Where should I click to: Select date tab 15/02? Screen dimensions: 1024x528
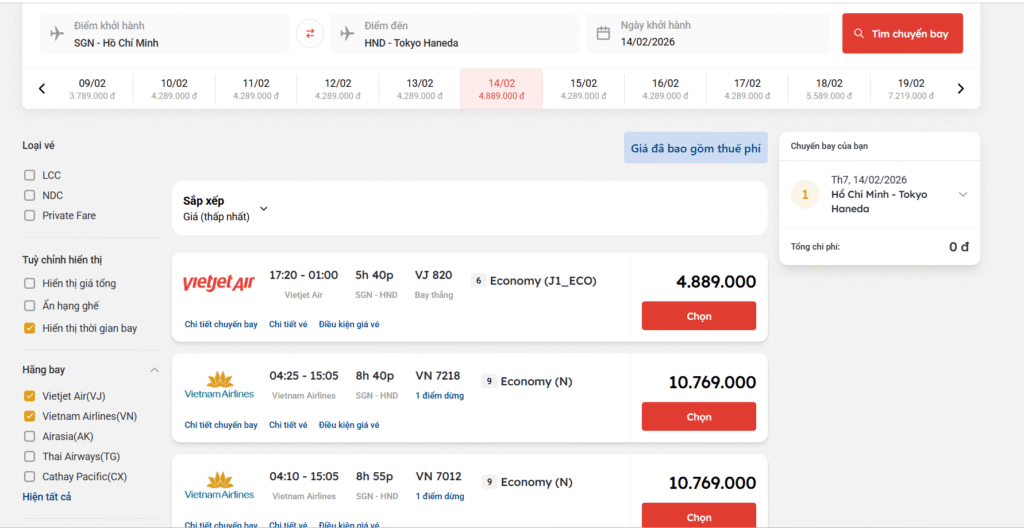click(583, 89)
